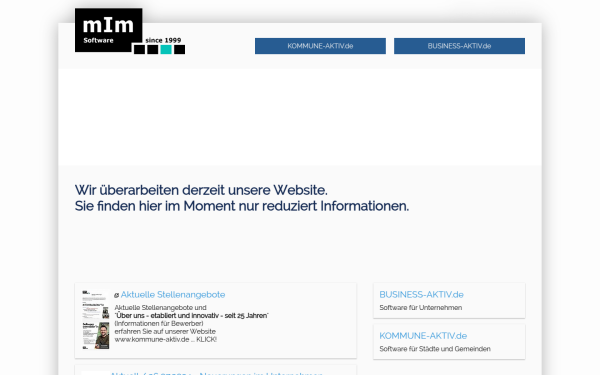The height and width of the screenshot is (375, 600).
Task: Click the text 'Software für Unternehmen'
Action: [x=421, y=308]
